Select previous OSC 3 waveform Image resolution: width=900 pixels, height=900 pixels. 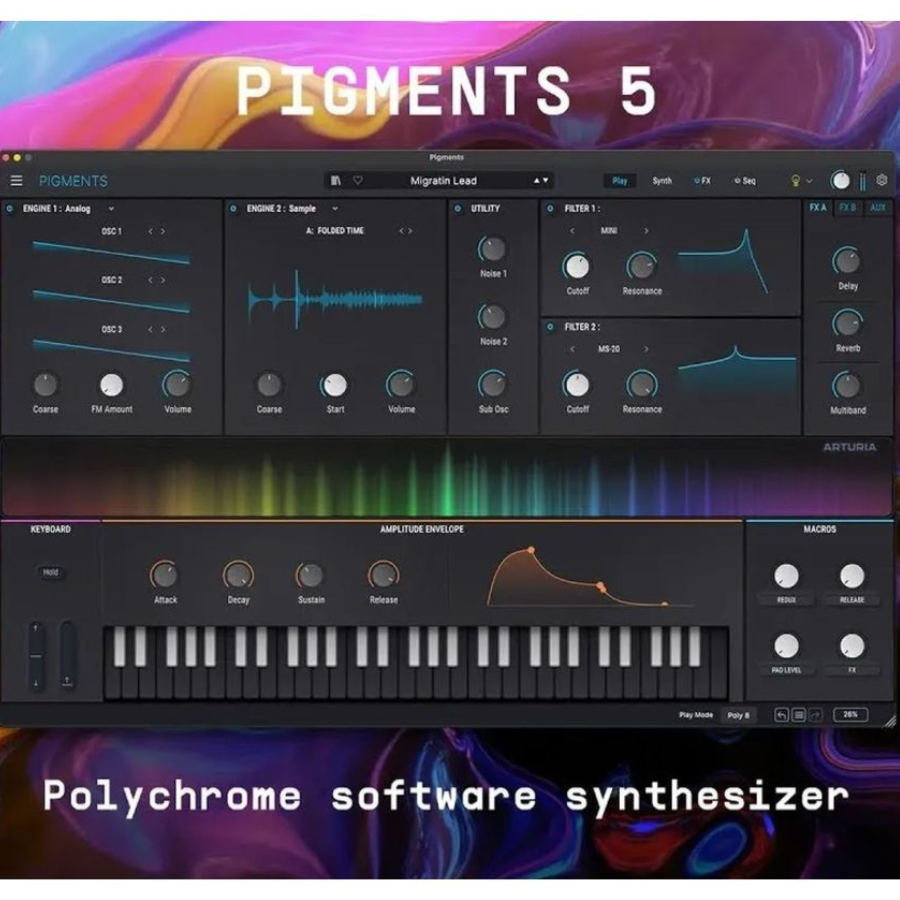coord(150,329)
